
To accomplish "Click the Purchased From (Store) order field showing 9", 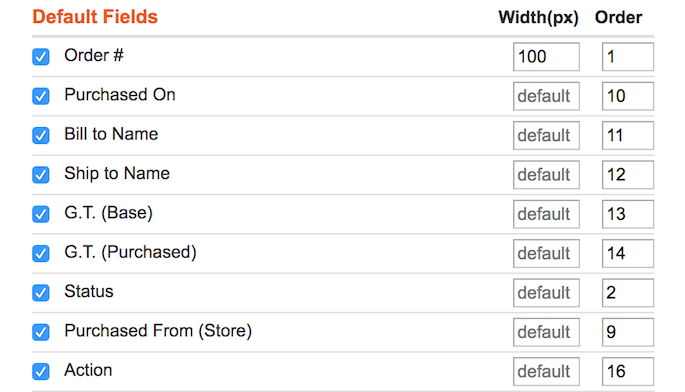I will coord(628,332).
